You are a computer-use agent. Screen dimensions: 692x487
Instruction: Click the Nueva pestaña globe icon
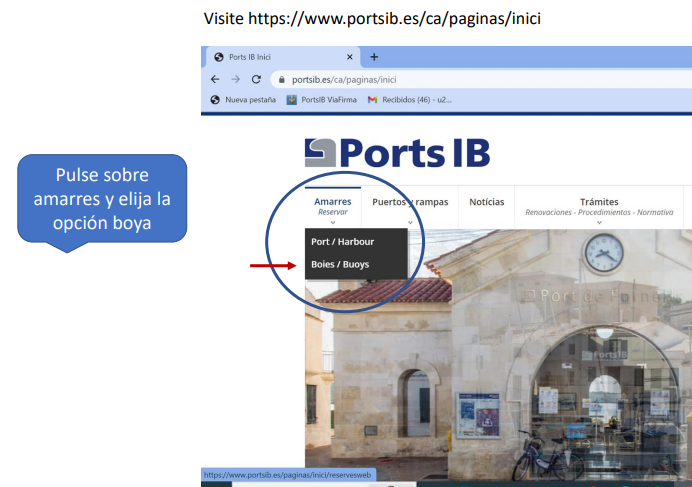click(x=215, y=100)
